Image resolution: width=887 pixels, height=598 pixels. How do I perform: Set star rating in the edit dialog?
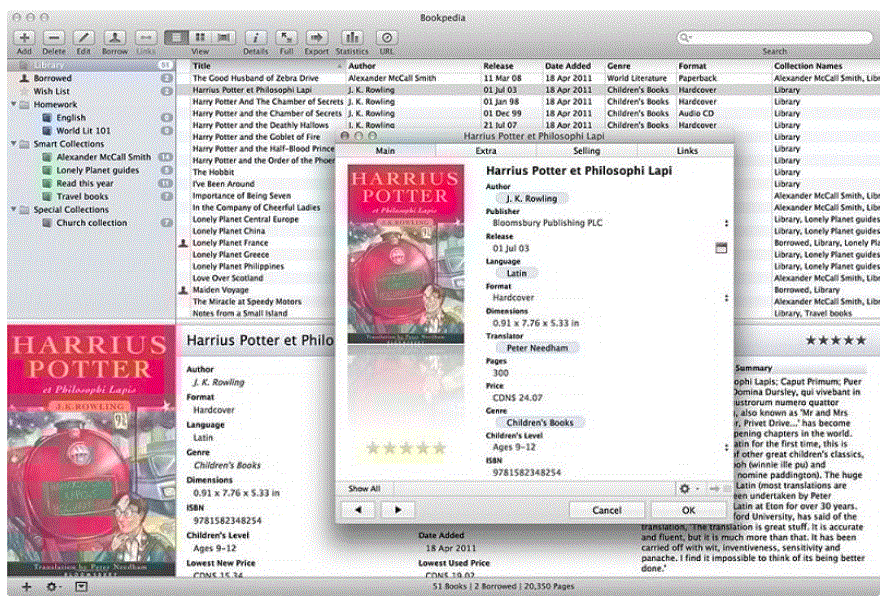[406, 449]
